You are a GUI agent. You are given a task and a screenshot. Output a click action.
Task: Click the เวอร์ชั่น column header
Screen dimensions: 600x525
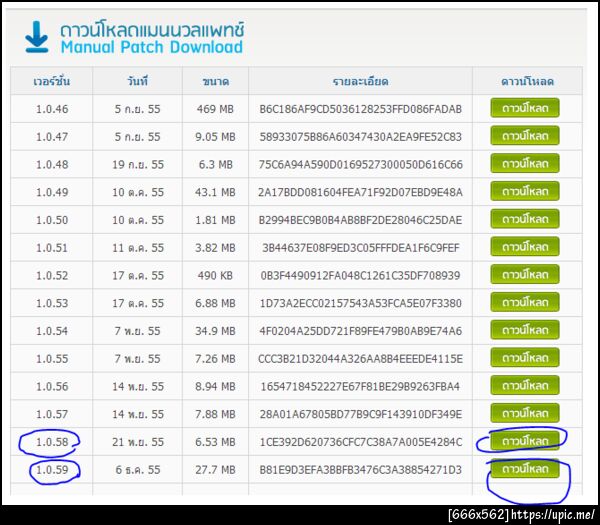[x=52, y=81]
